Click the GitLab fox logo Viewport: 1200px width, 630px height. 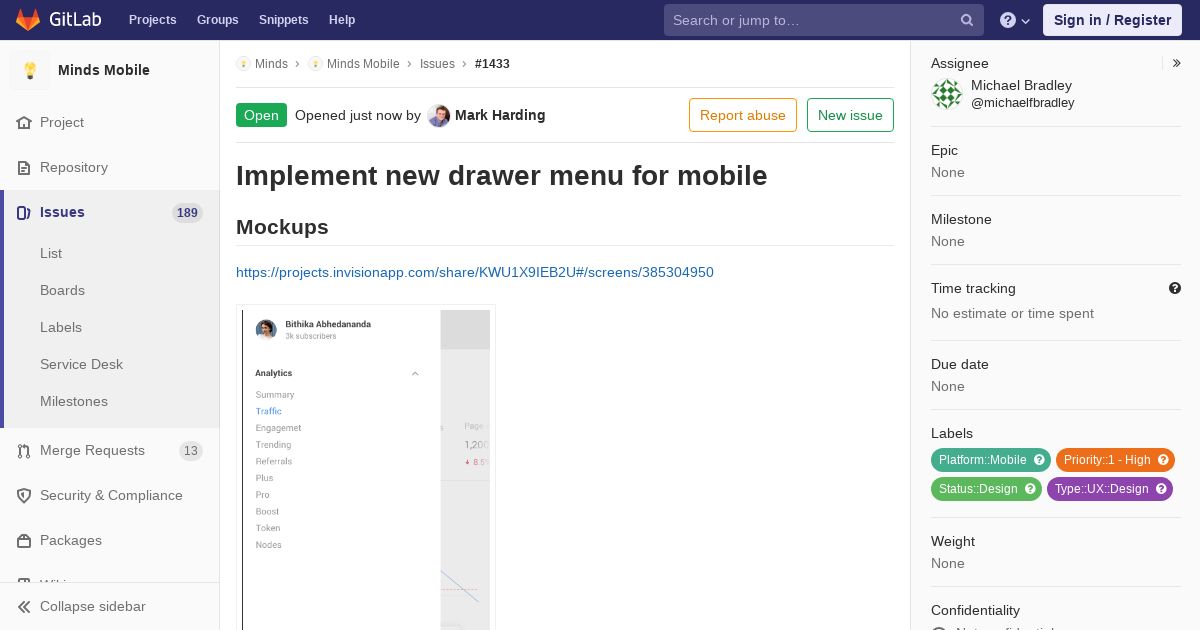click(x=28, y=20)
